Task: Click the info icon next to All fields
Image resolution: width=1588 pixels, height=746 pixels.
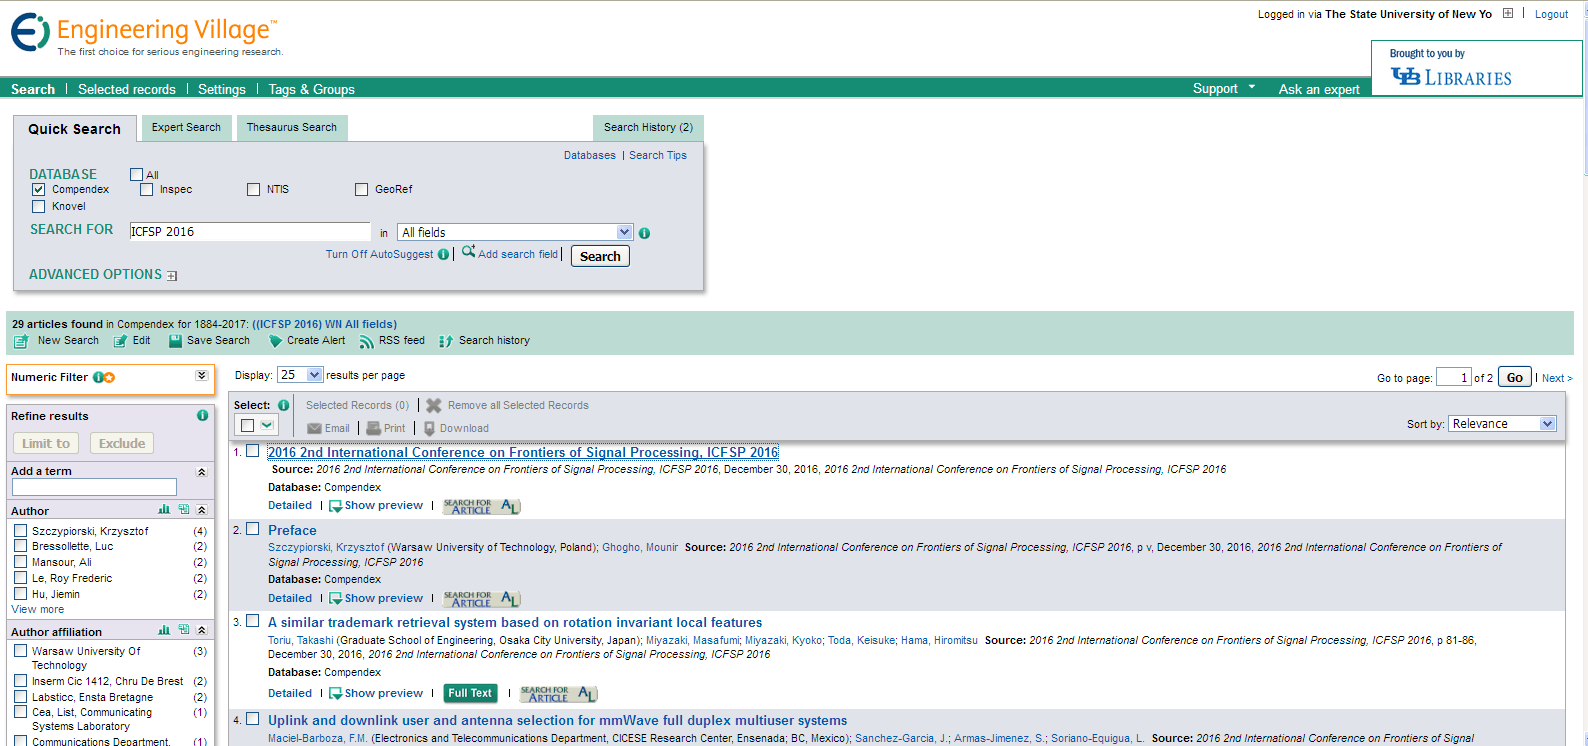Action: (644, 233)
